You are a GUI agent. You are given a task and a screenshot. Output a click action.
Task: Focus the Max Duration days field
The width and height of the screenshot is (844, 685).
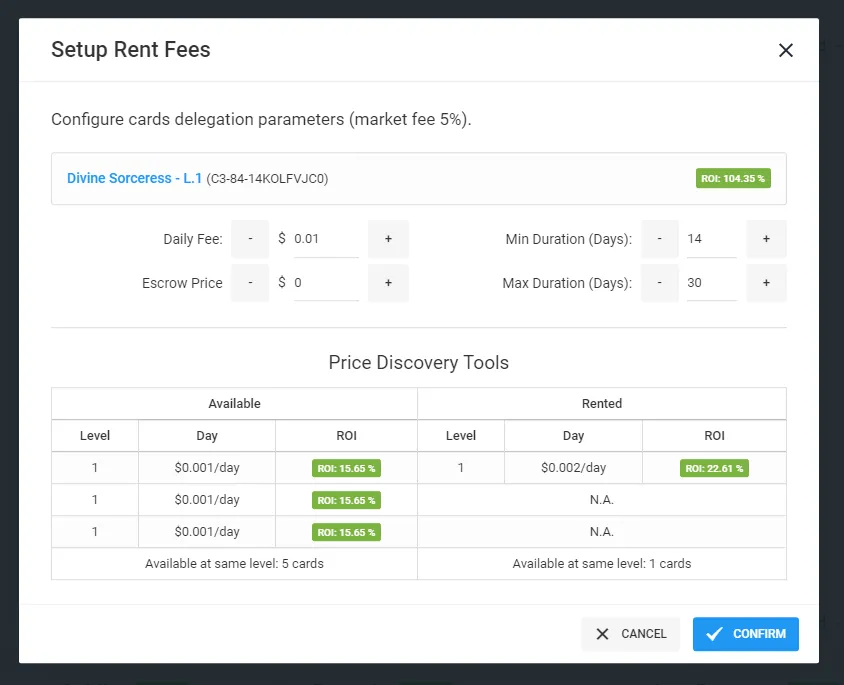[x=712, y=283]
